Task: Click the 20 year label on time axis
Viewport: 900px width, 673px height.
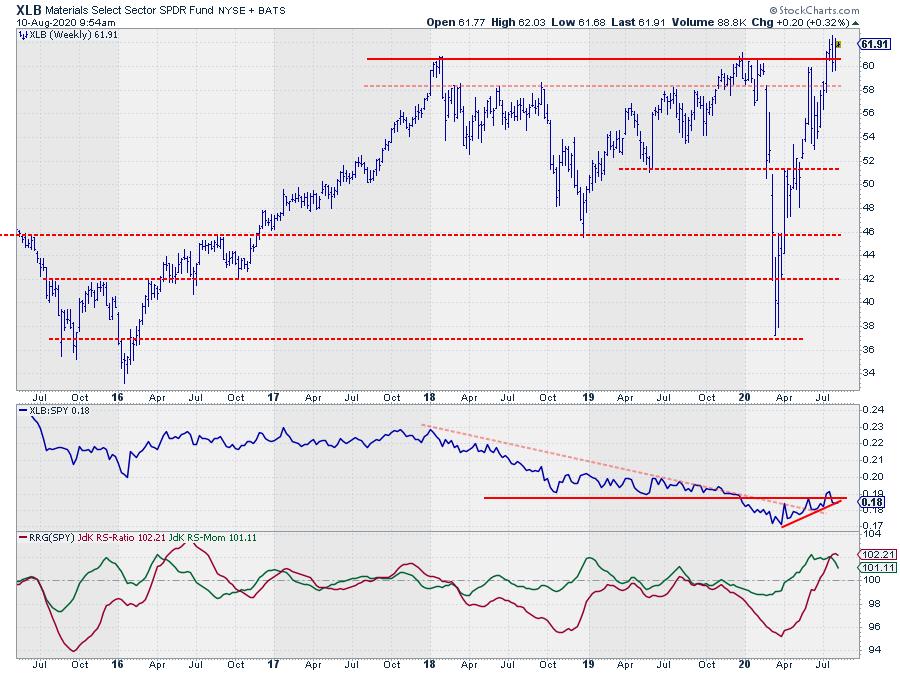Action: pyautogui.click(x=743, y=396)
